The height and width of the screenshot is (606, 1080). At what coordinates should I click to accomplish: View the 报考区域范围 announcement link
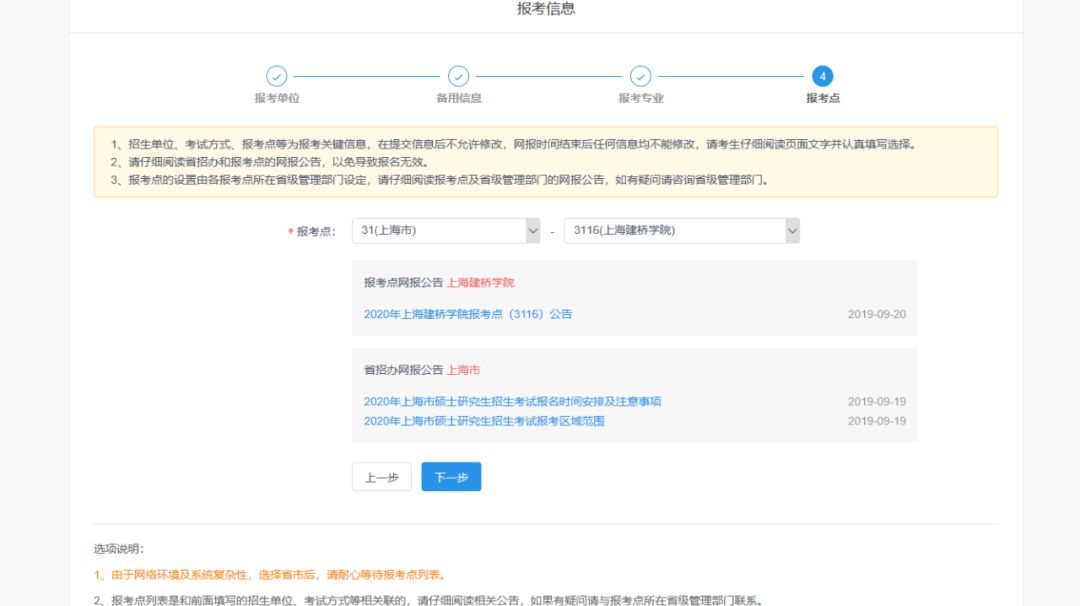tap(484, 421)
